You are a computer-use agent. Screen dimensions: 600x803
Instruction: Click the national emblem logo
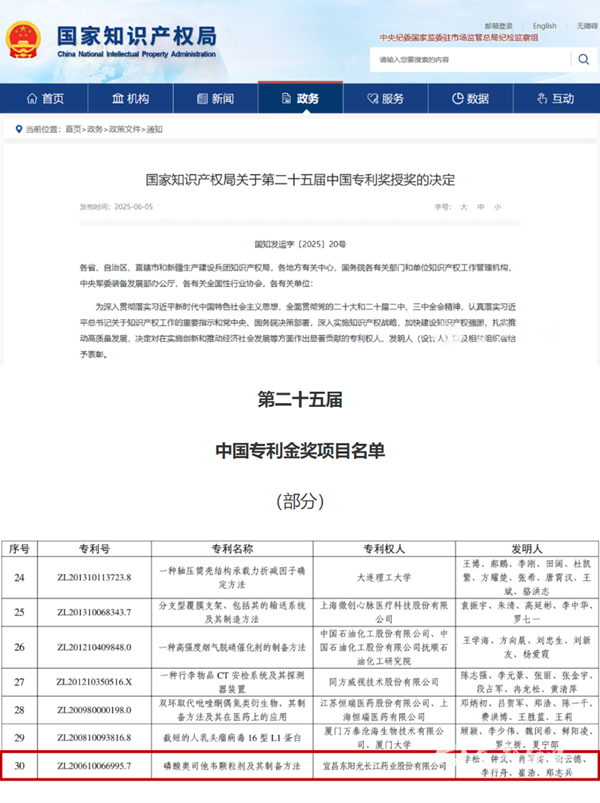tap(23, 39)
